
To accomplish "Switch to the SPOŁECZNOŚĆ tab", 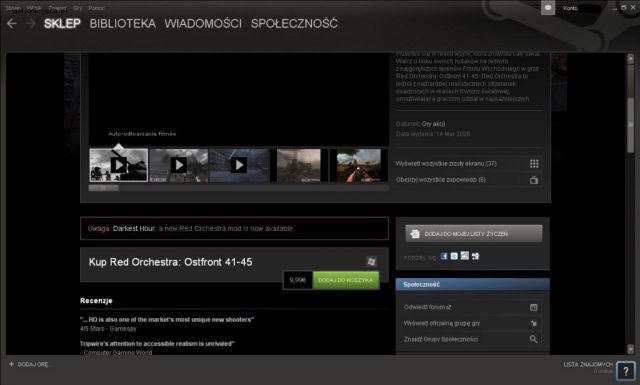I will pyautogui.click(x=294, y=24).
